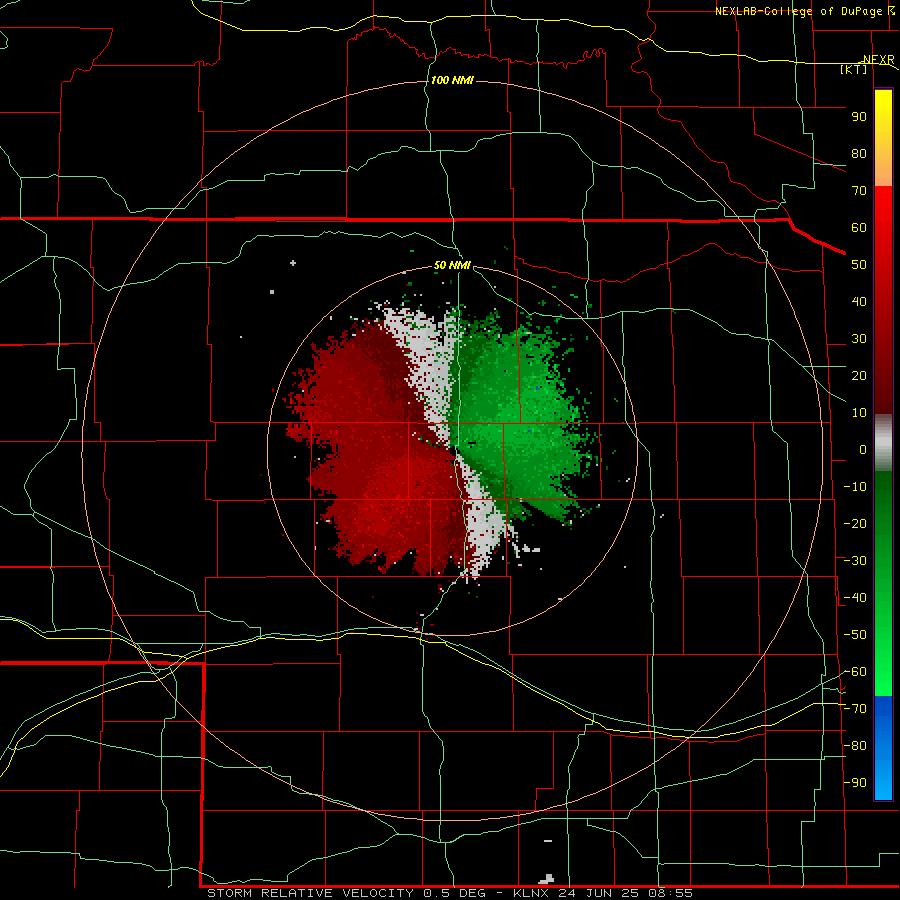
Task: Click the positive 70 scale value
Action: pyautogui.click(x=859, y=191)
